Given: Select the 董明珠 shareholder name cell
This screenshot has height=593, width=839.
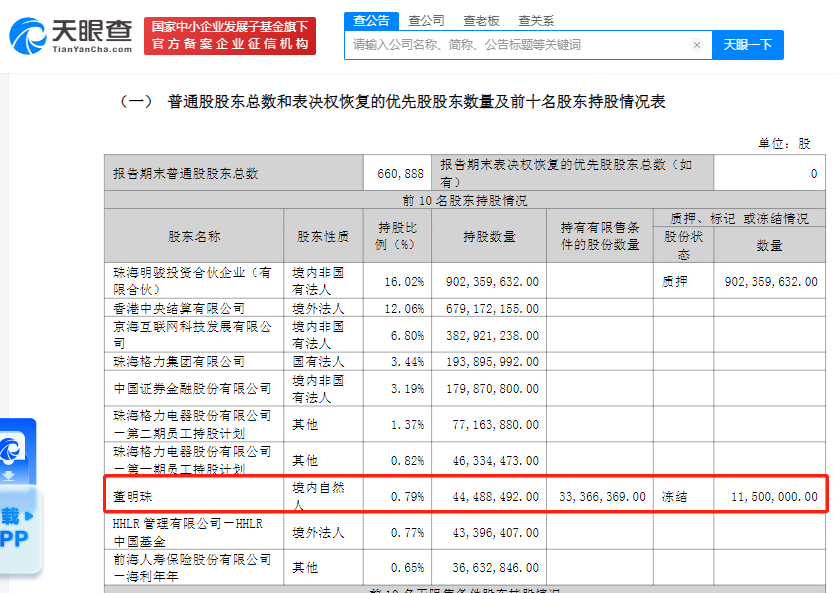Looking at the screenshot, I should [x=194, y=496].
